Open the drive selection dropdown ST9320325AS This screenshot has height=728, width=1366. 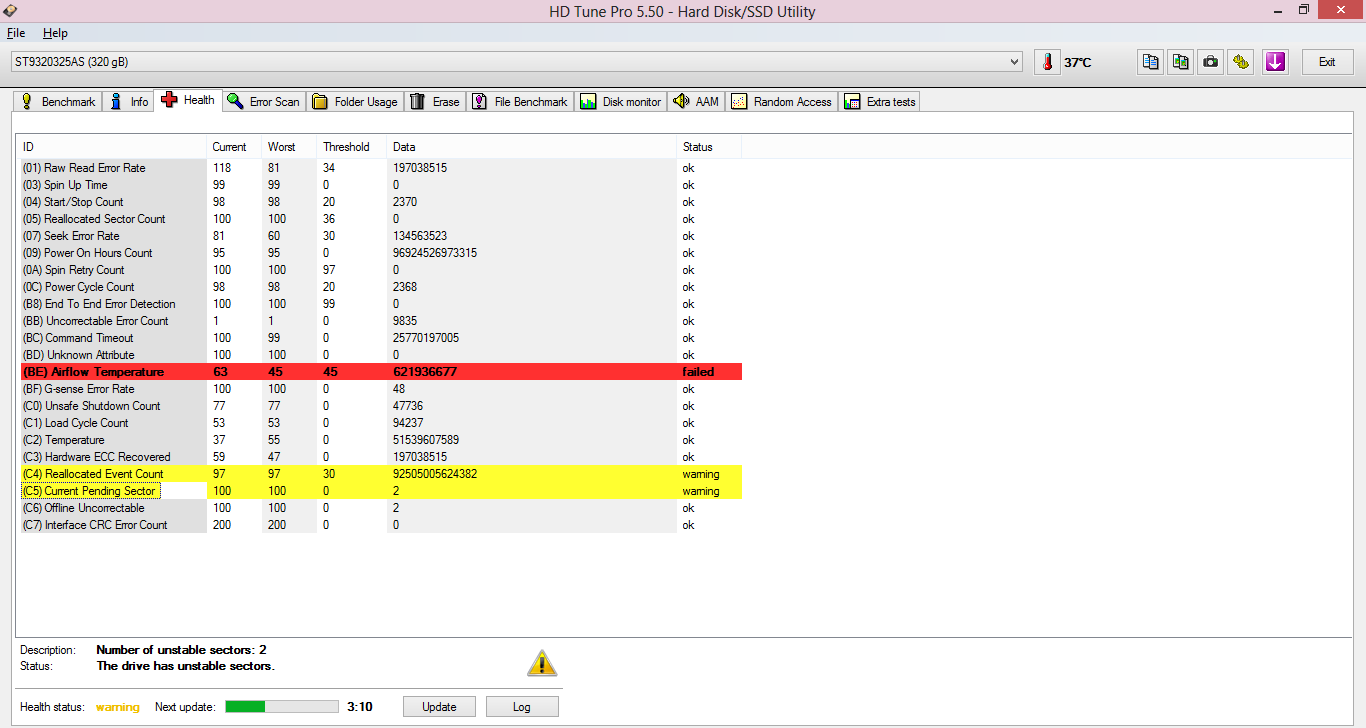click(x=517, y=62)
